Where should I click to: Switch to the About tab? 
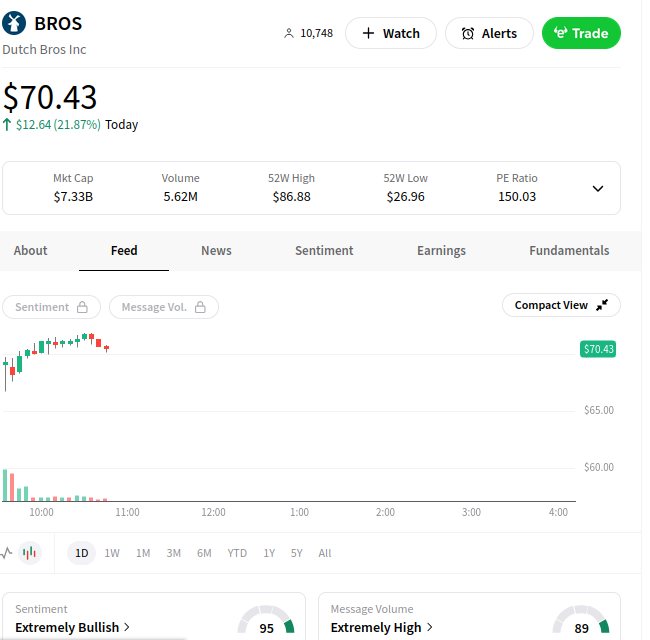pyautogui.click(x=30, y=250)
